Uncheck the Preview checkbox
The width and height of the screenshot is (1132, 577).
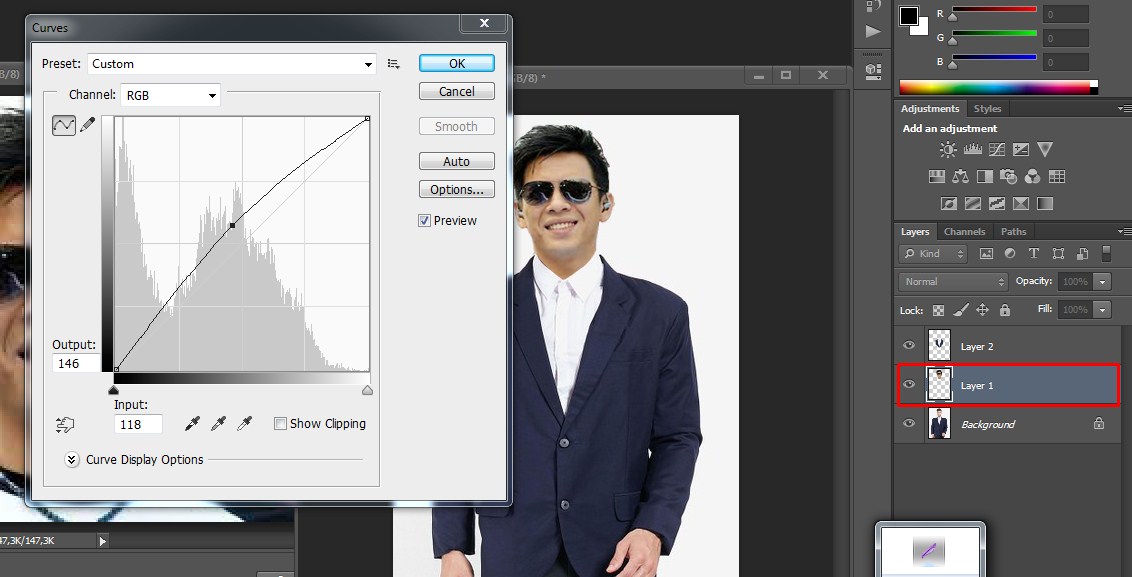[425, 221]
